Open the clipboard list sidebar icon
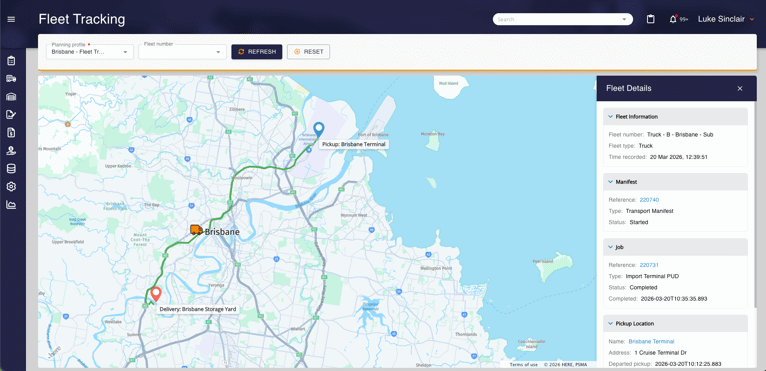 point(11,61)
